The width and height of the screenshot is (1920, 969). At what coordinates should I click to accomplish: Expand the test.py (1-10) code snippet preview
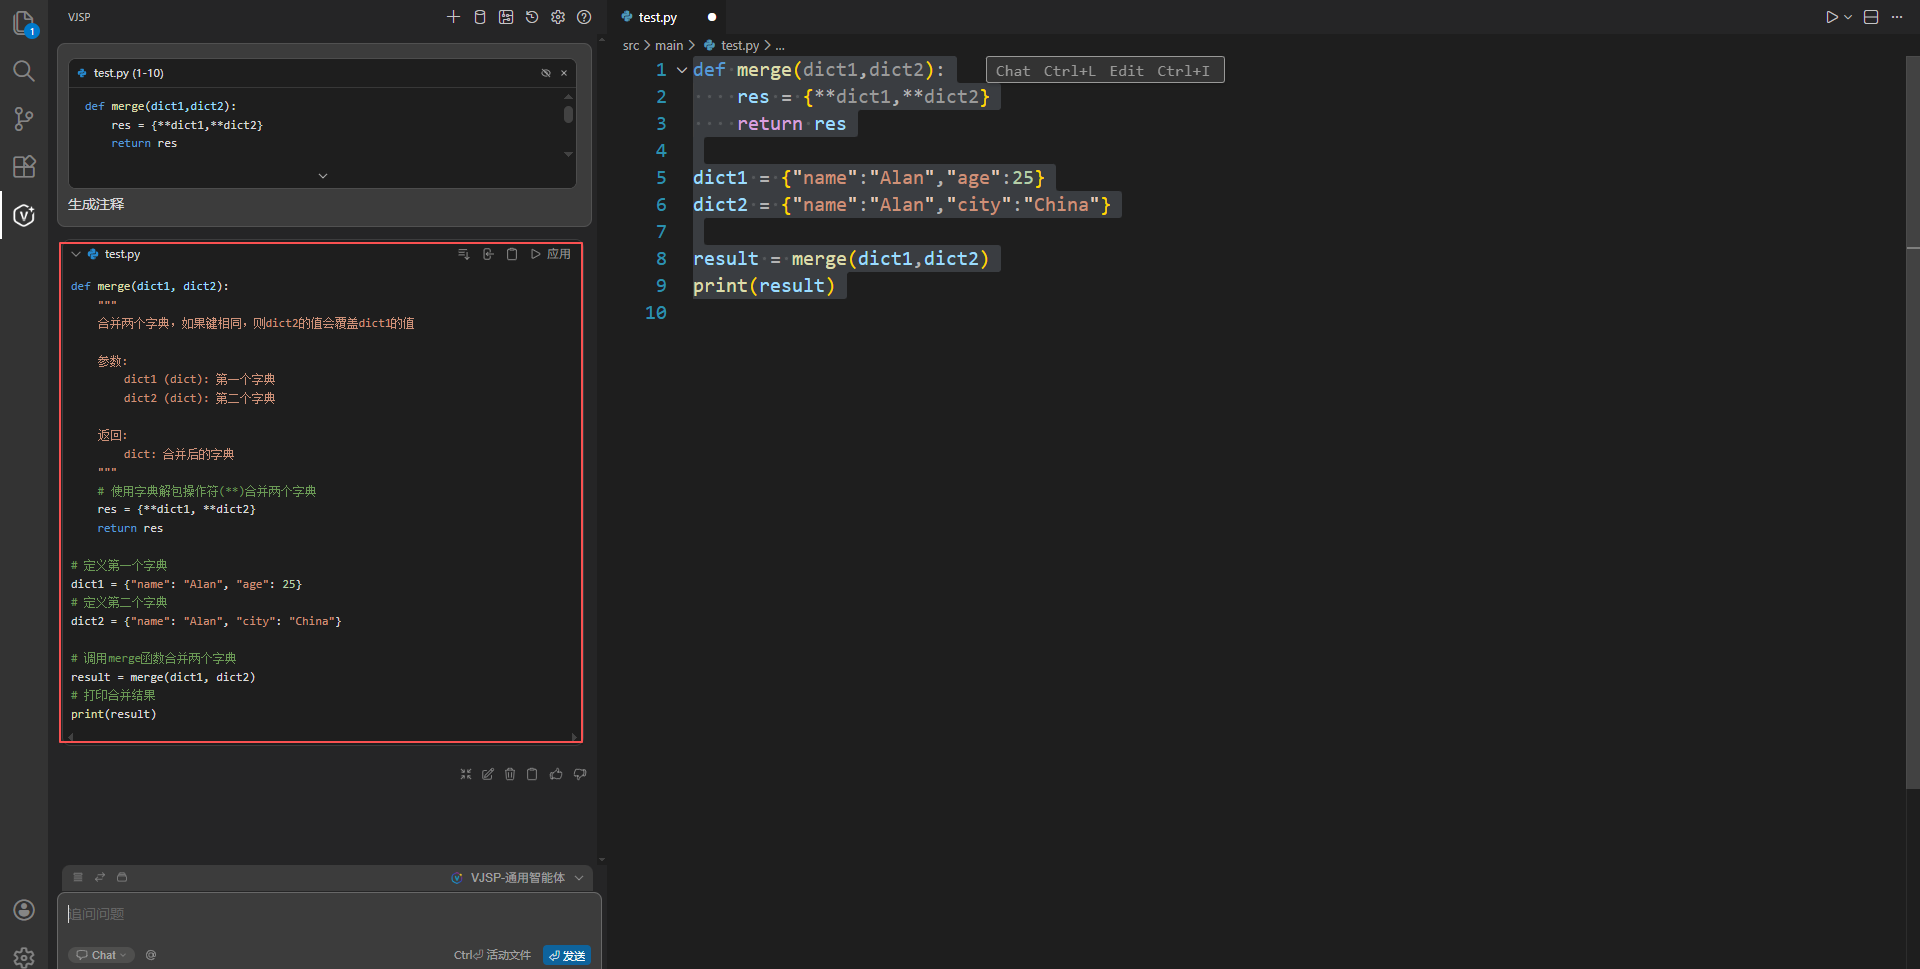[322, 176]
